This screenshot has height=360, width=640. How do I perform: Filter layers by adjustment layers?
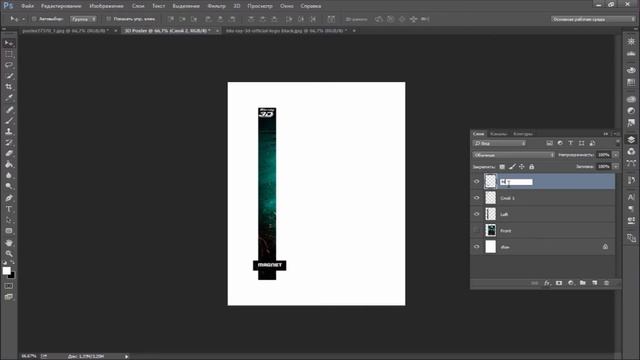560,143
